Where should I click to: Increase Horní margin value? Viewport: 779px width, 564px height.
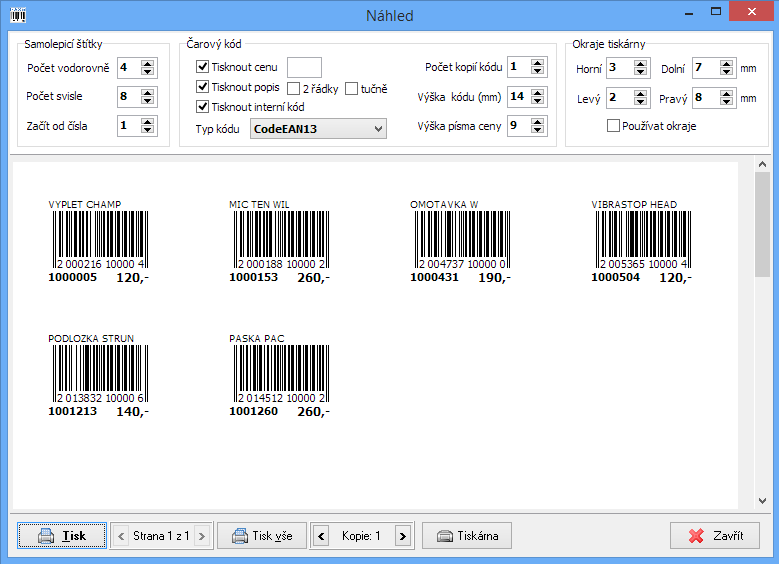click(x=640, y=64)
